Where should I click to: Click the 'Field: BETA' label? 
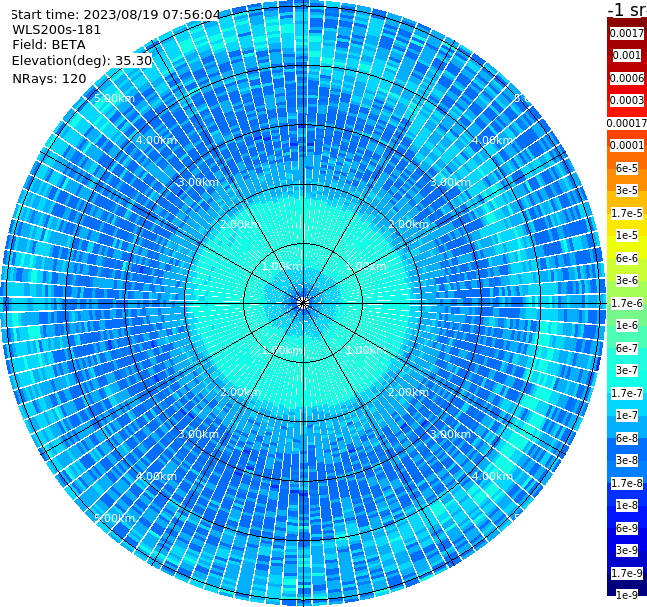pos(49,45)
